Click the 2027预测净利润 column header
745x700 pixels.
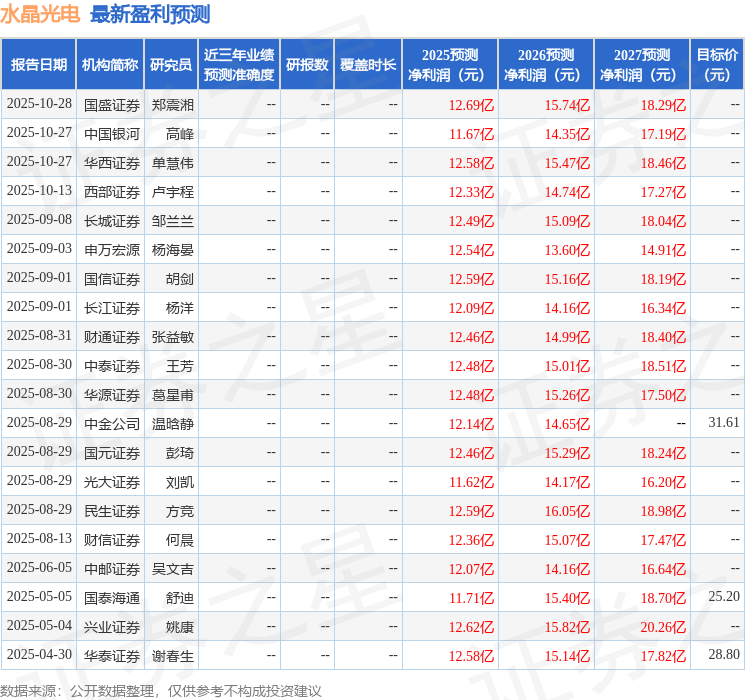(641, 65)
